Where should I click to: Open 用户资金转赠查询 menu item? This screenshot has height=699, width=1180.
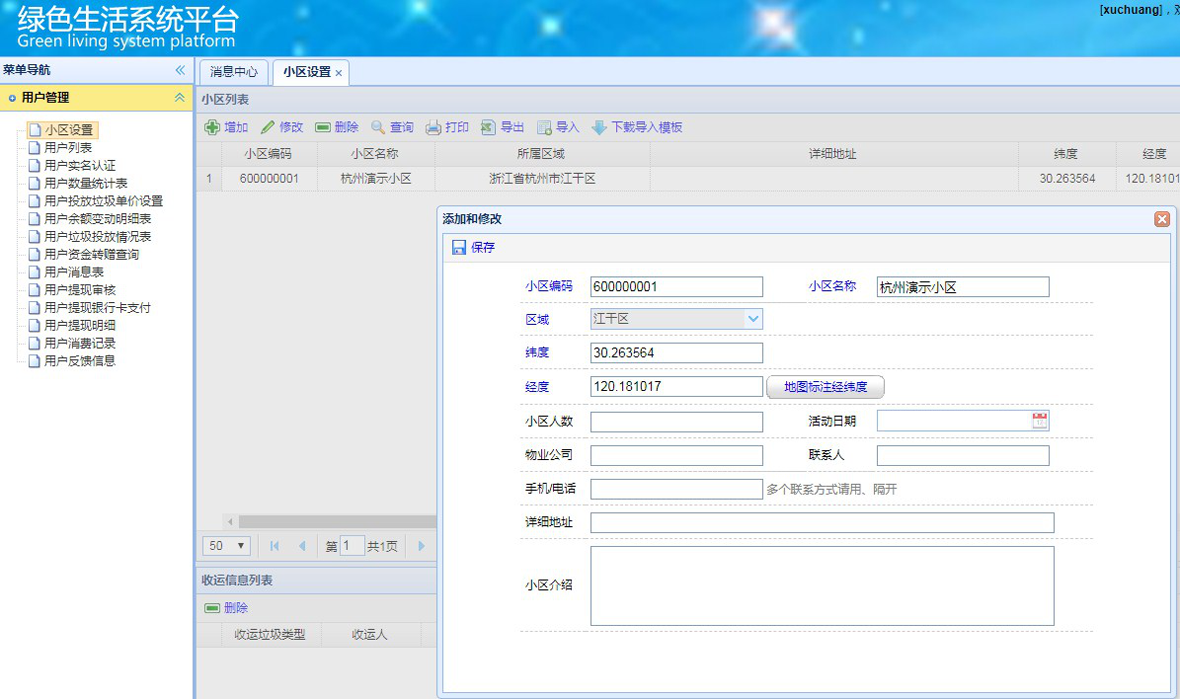tap(92, 254)
